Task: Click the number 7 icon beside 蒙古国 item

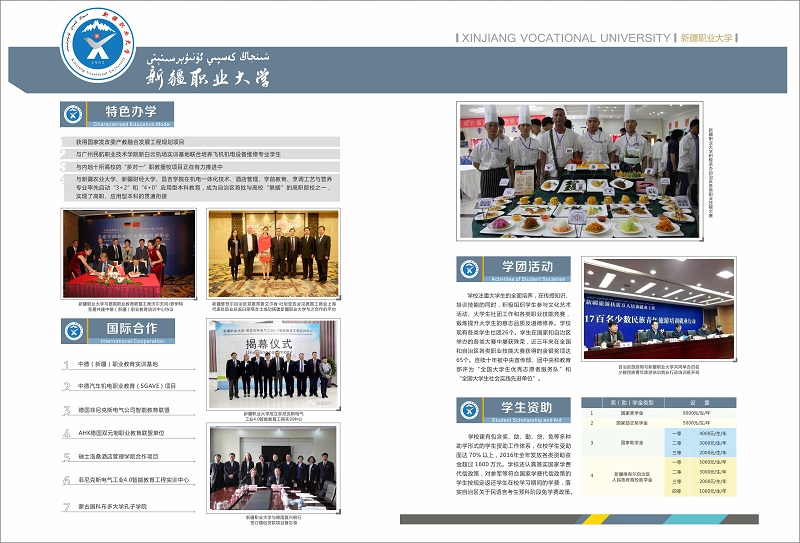Action: click(x=66, y=507)
